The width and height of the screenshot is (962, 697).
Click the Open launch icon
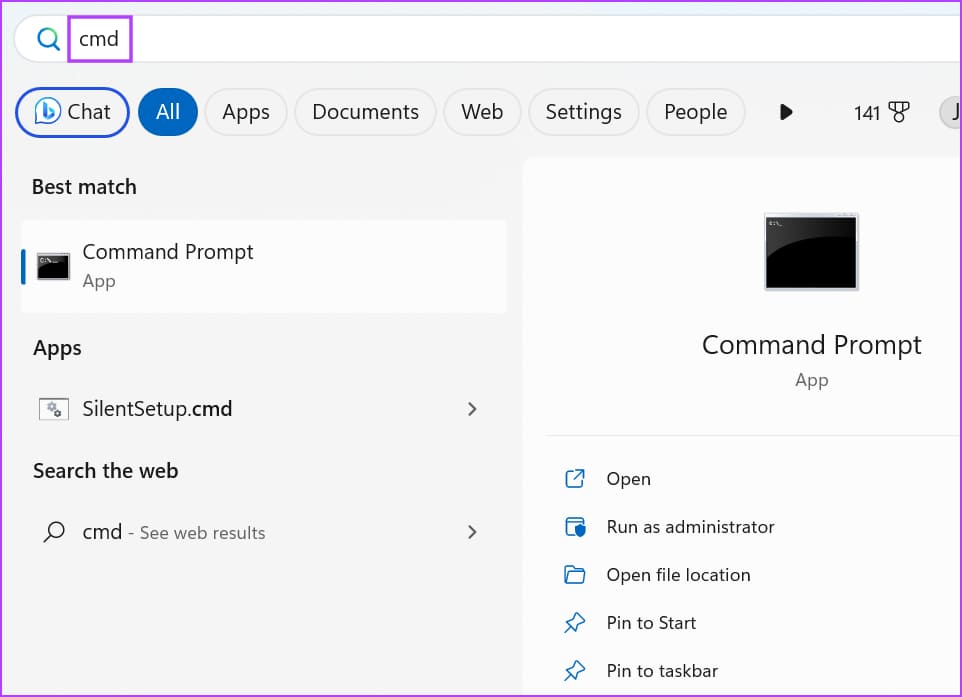click(575, 479)
